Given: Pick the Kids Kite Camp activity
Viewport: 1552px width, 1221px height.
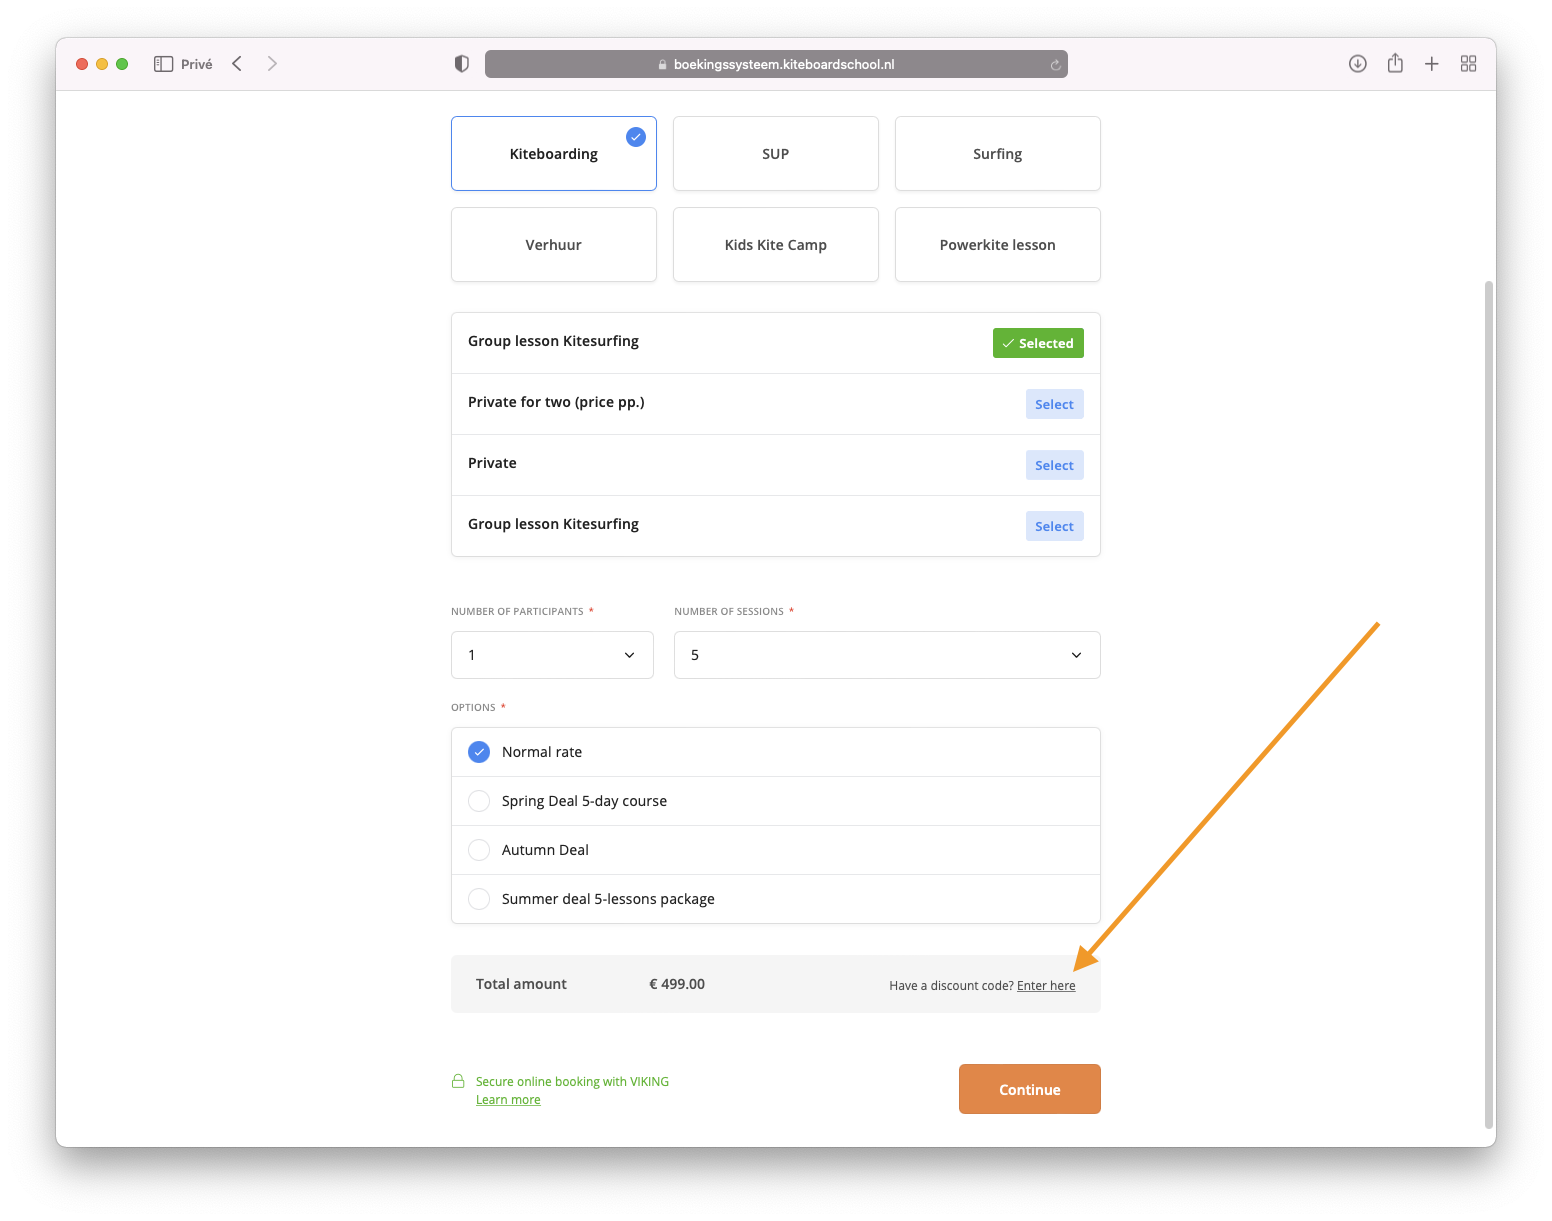Looking at the screenshot, I should pyautogui.click(x=775, y=245).
